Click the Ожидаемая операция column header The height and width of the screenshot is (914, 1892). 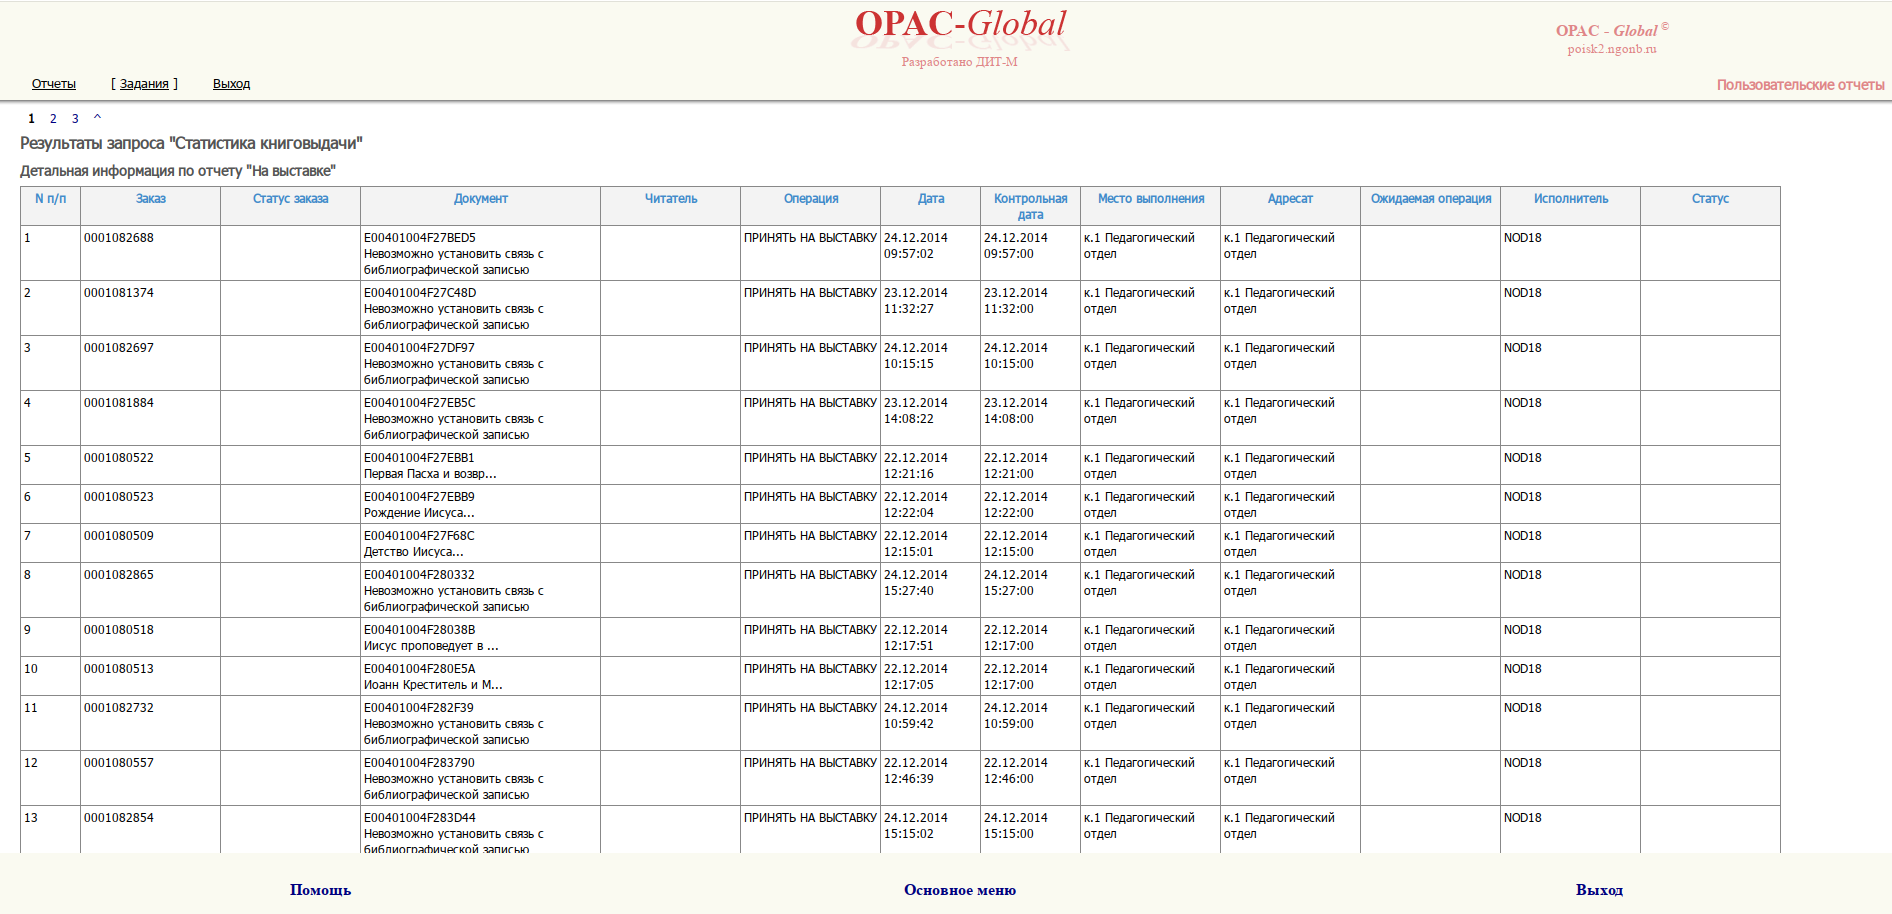click(x=1431, y=199)
